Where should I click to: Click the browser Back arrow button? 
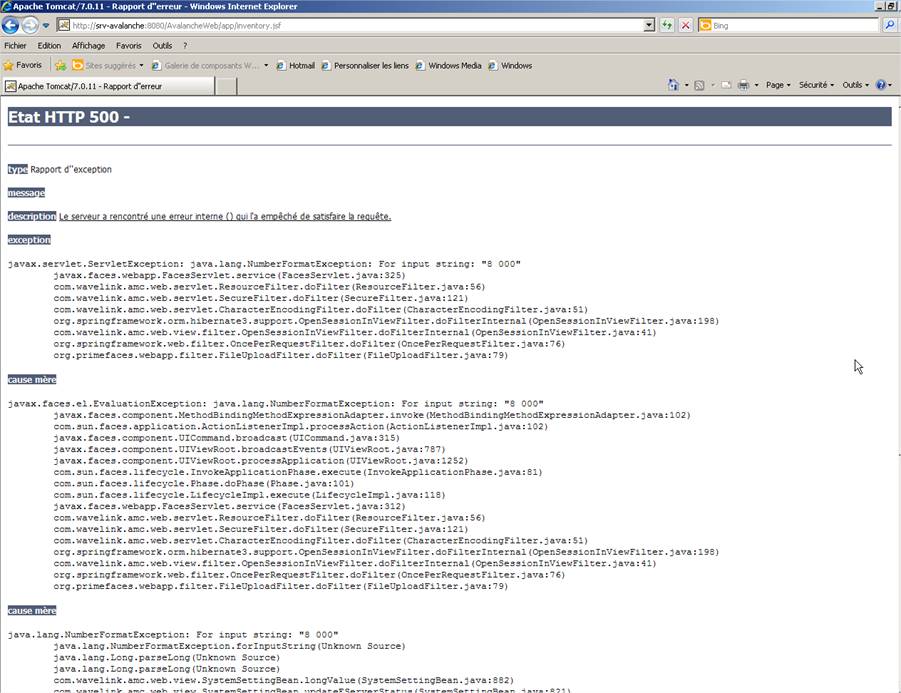(x=11, y=25)
